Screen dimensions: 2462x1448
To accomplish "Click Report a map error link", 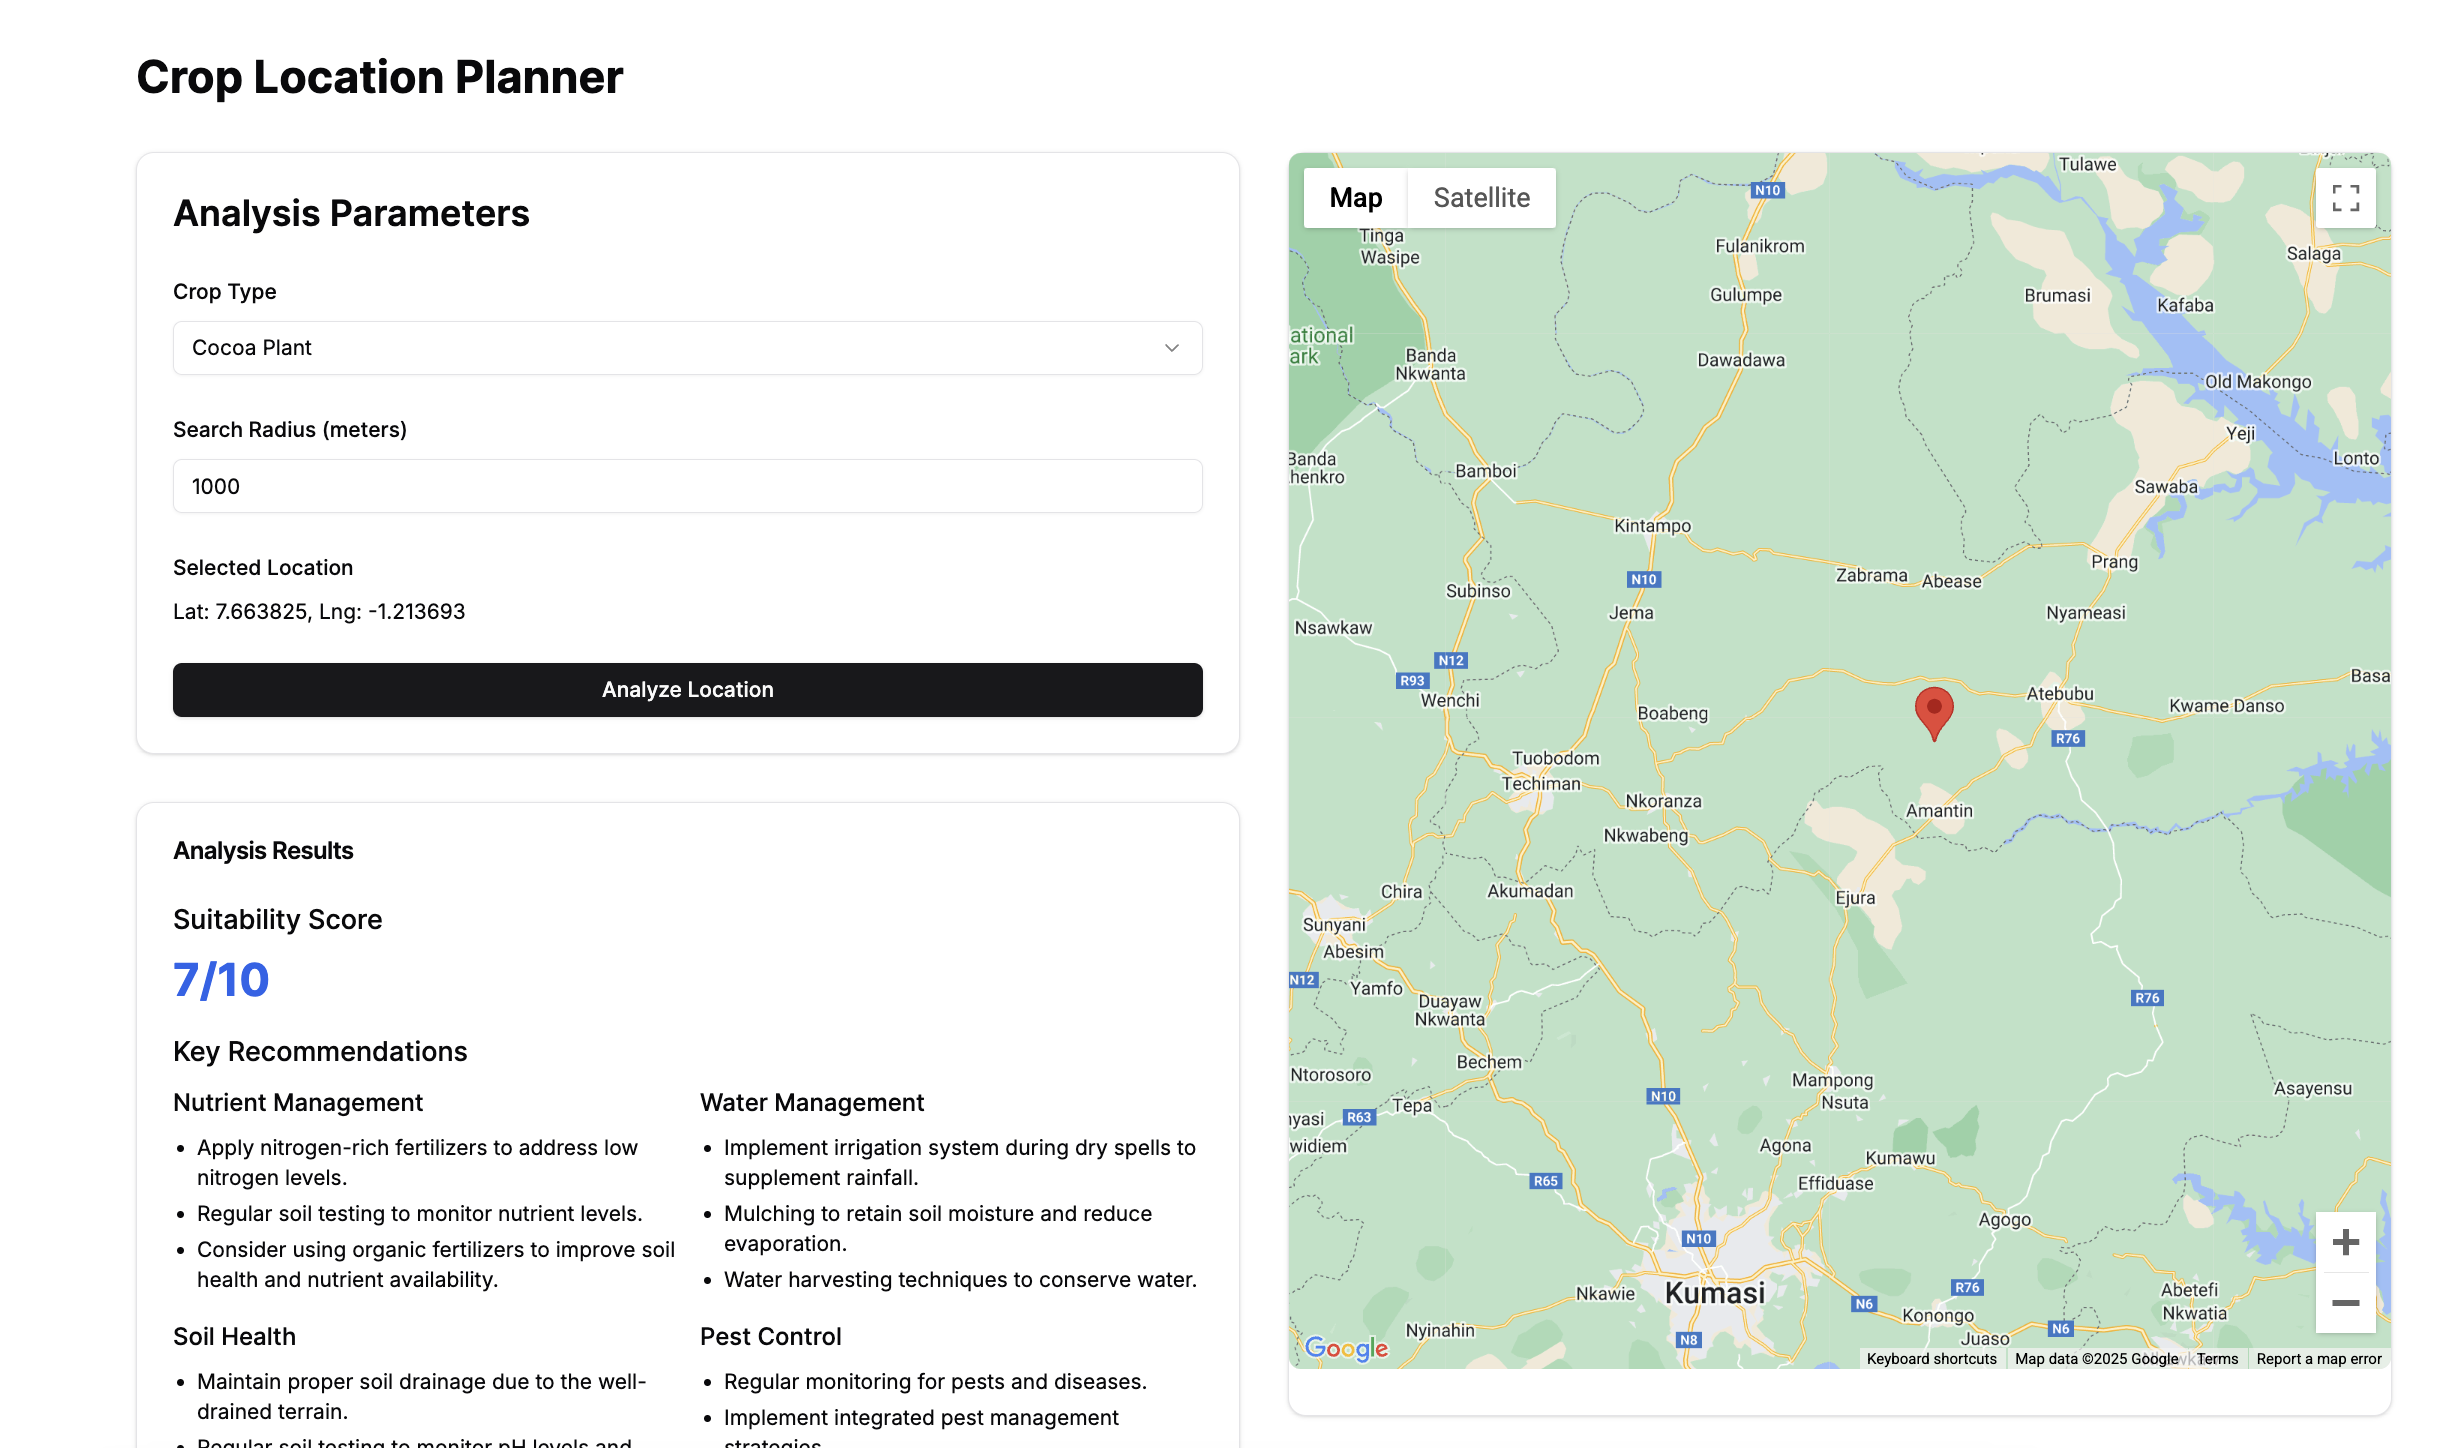I will (2318, 1359).
